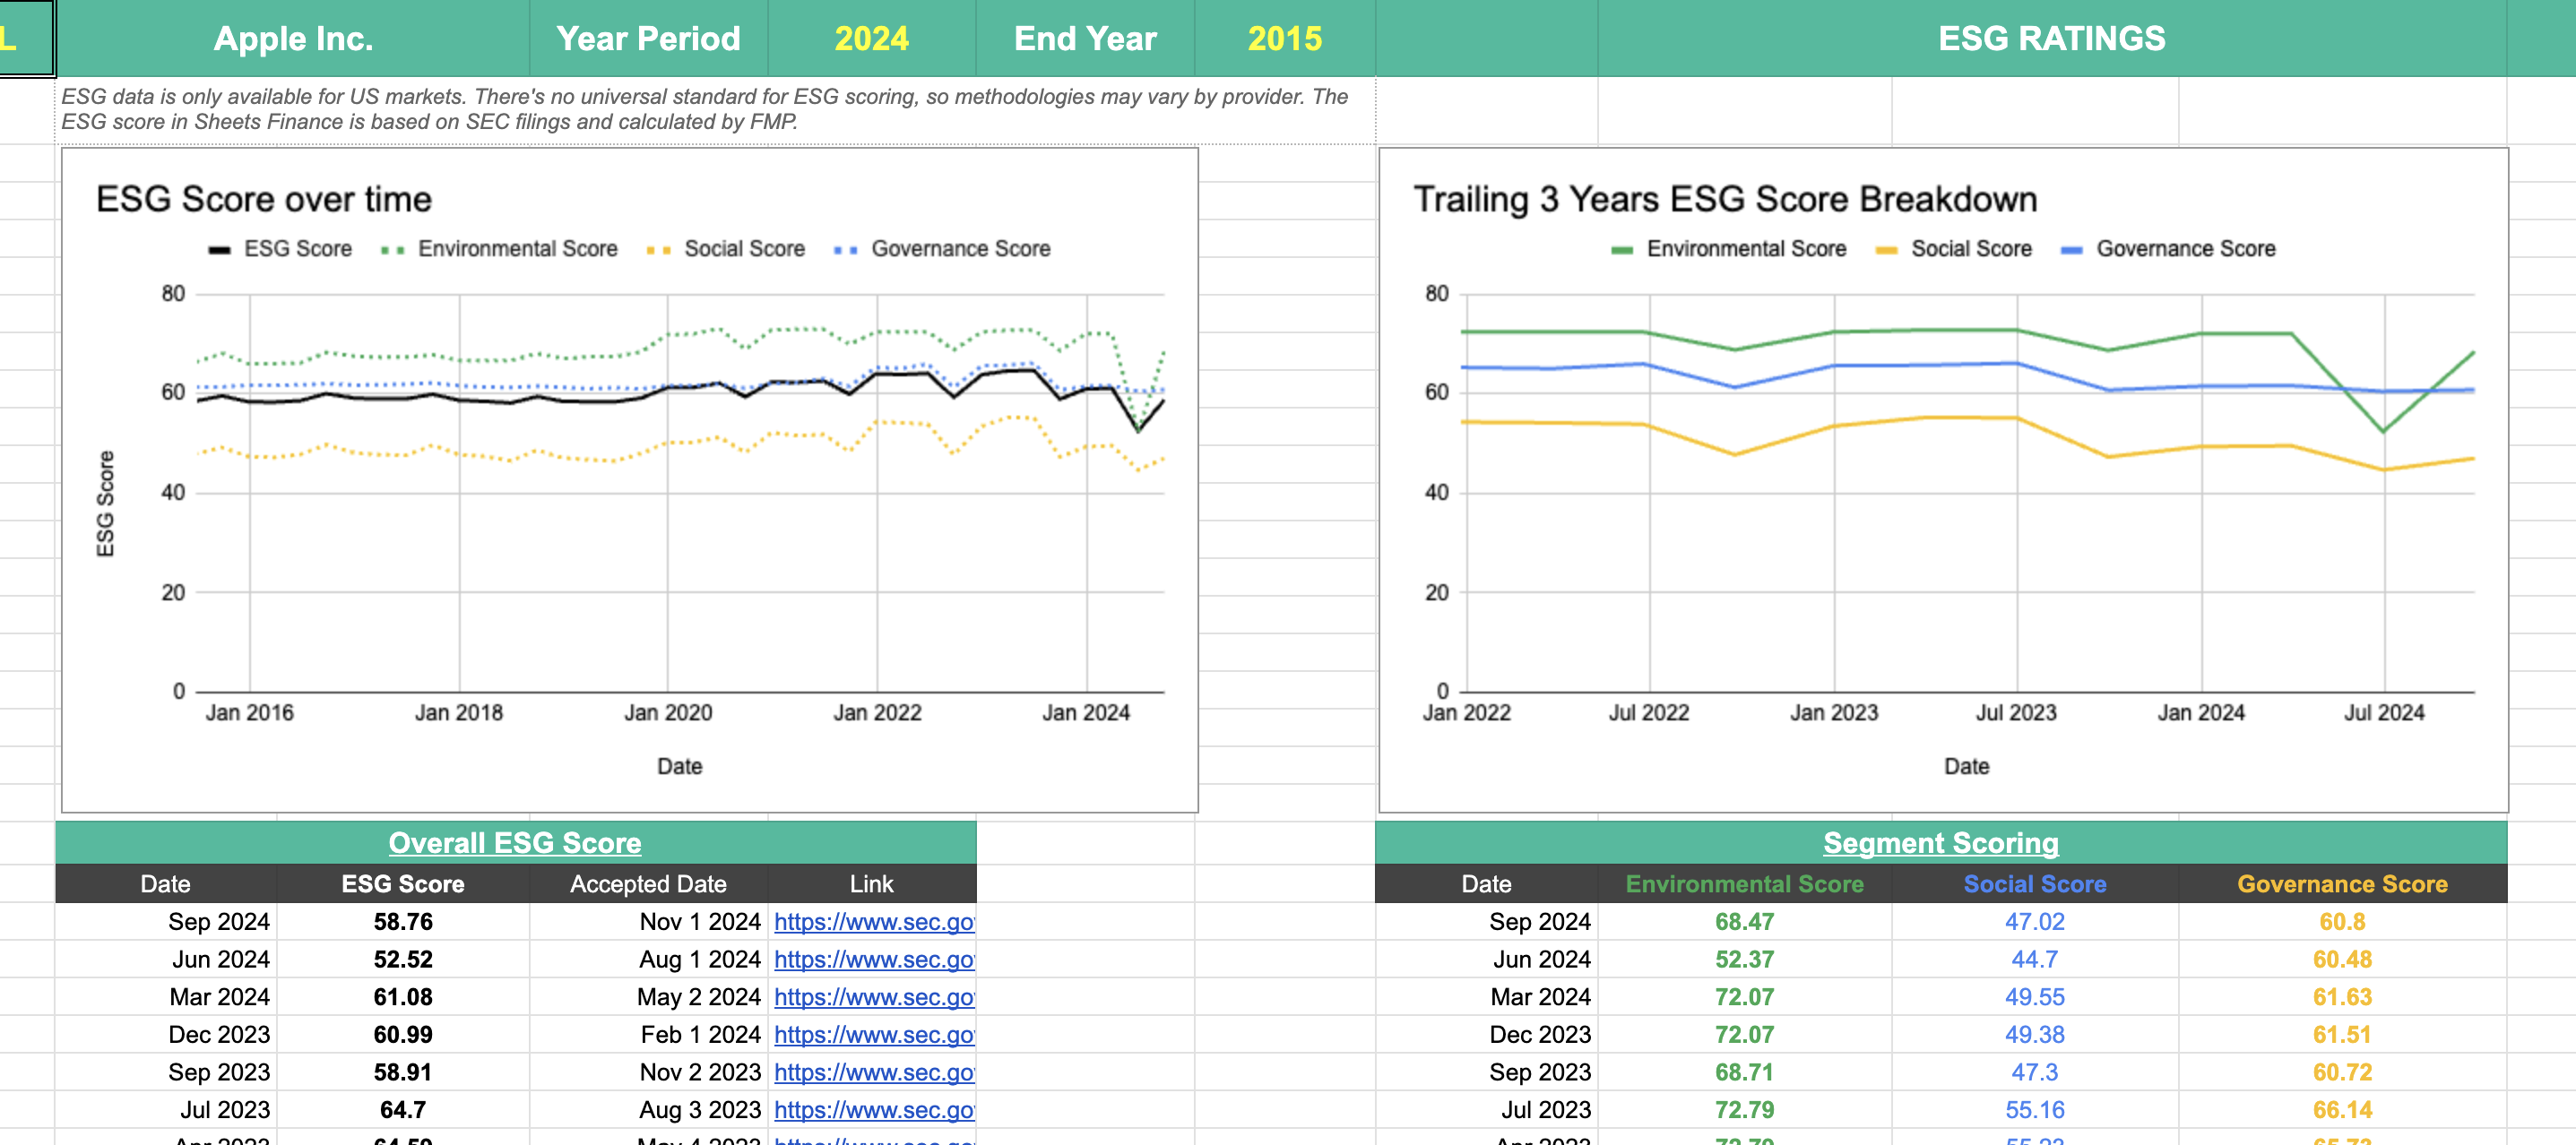2576x1145 pixels.
Task: Select the ESG Score column header
Action: [x=403, y=884]
